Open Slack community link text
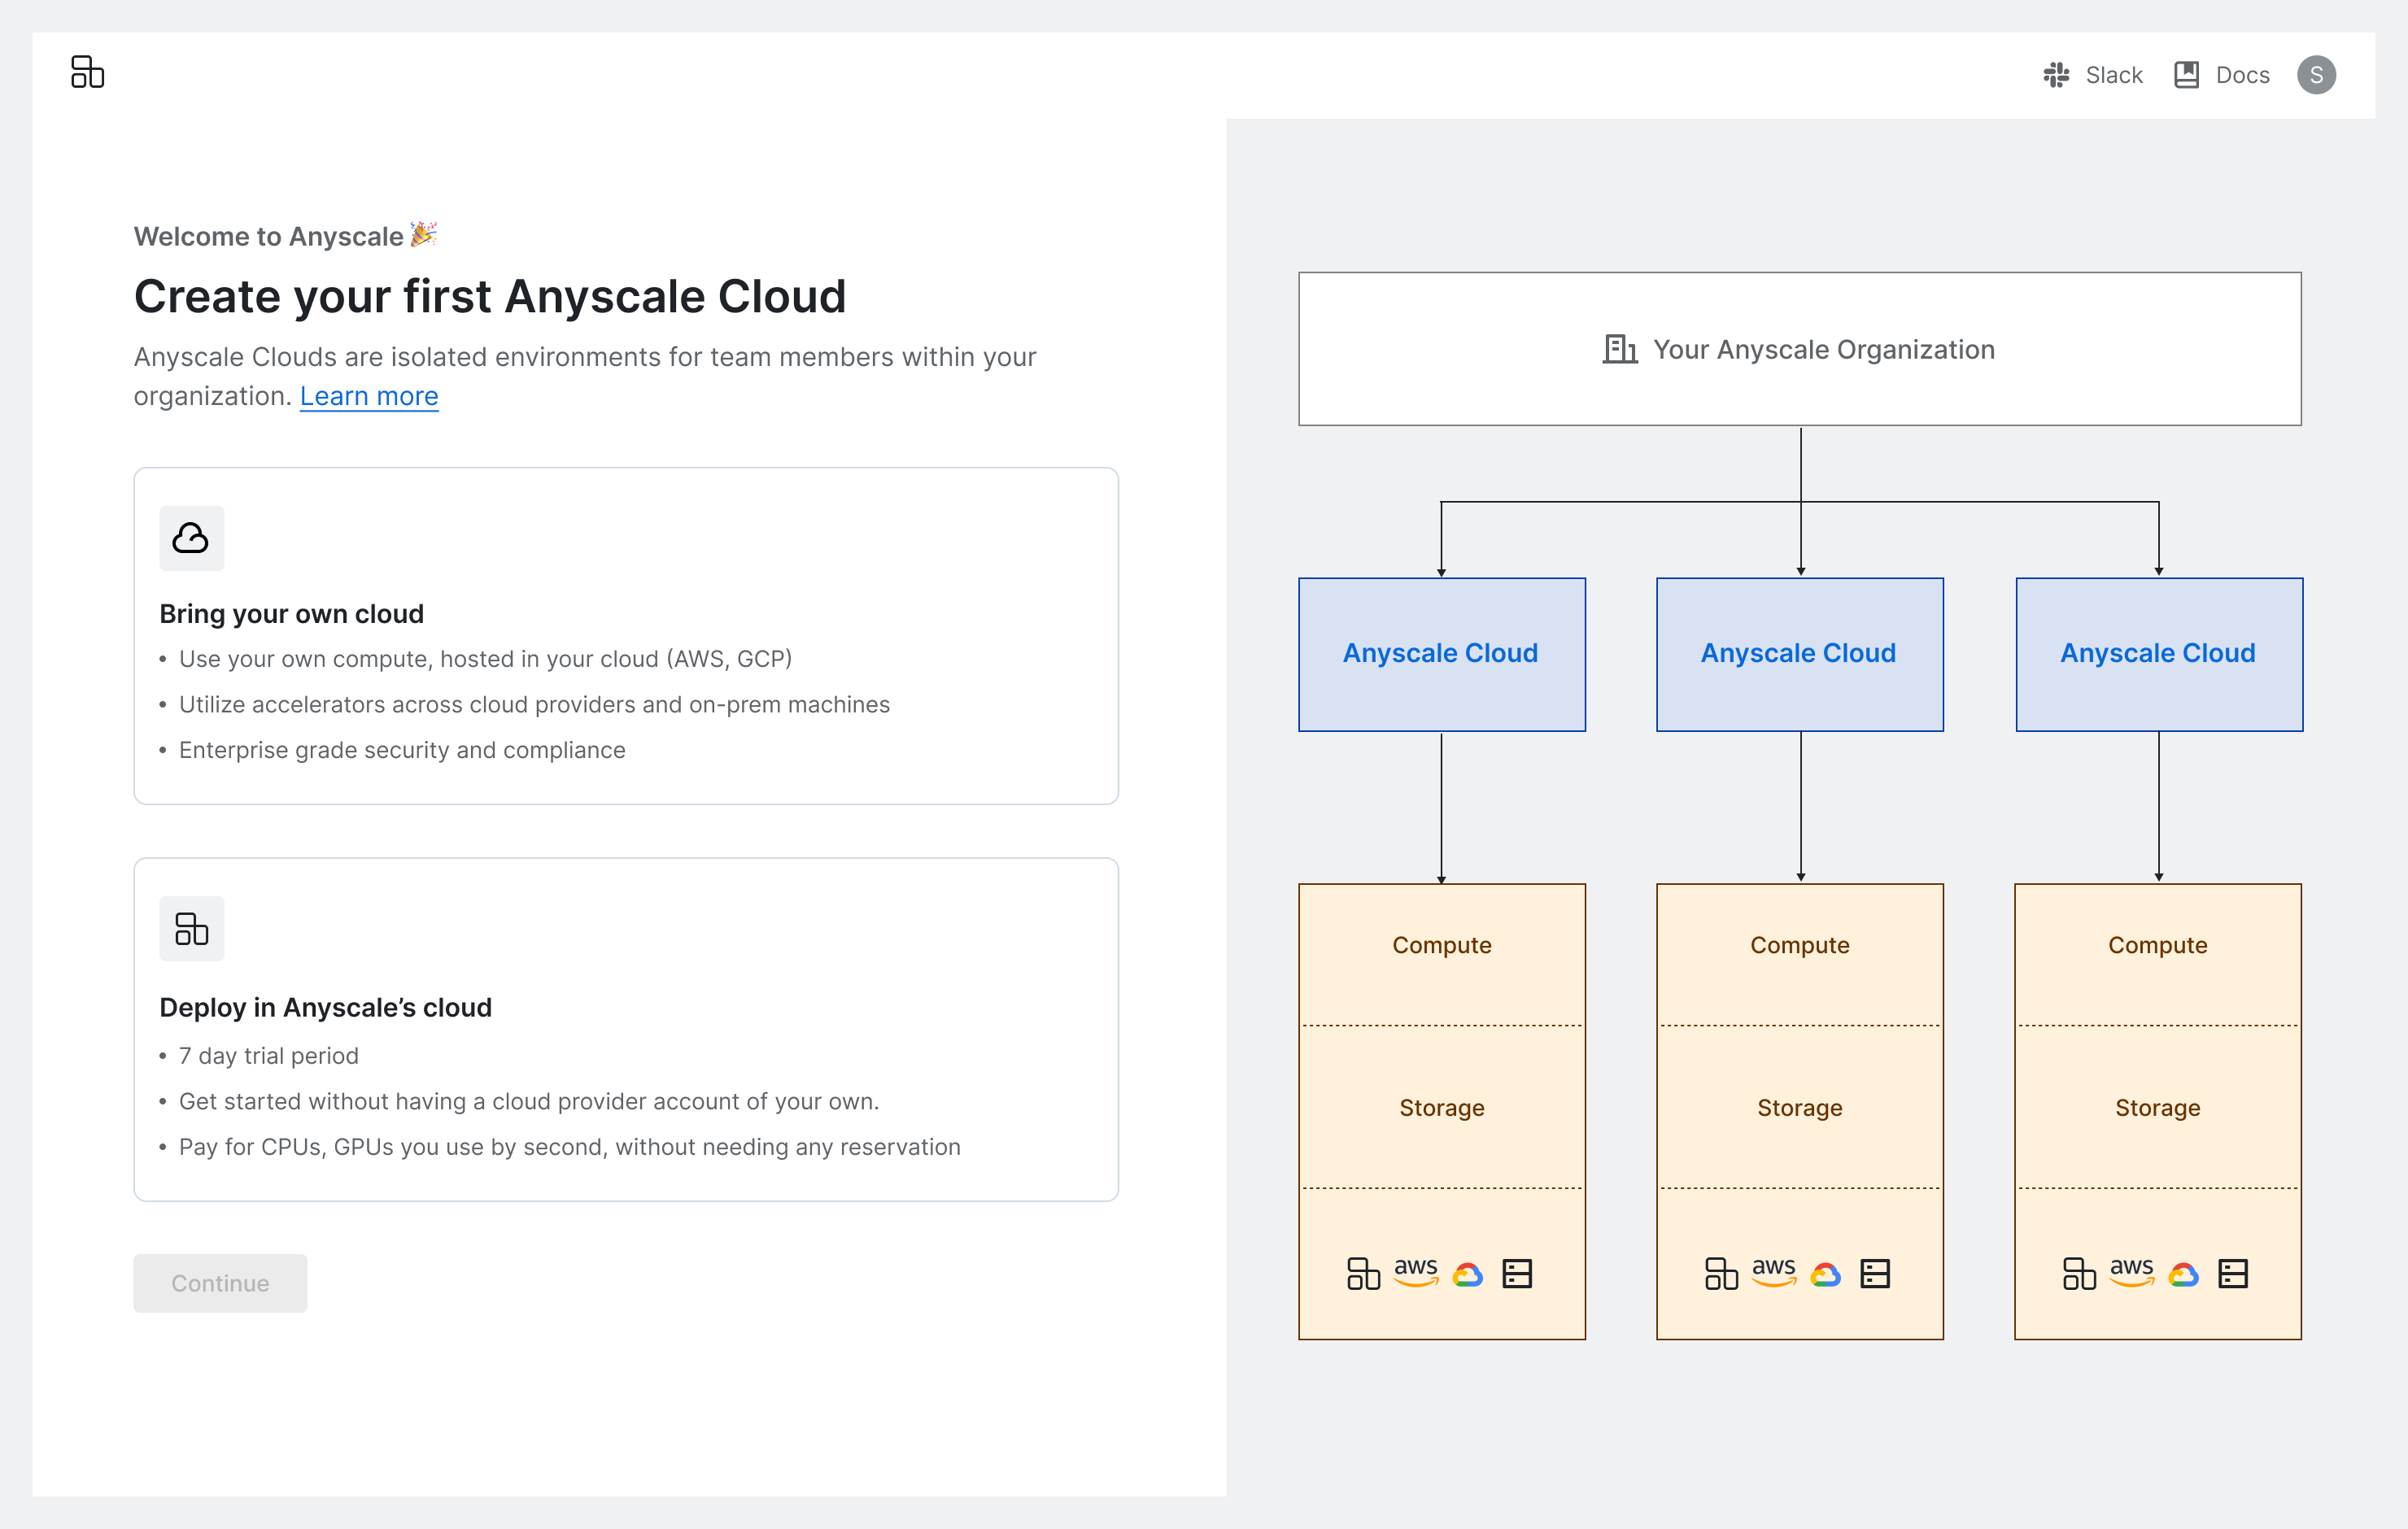Image resolution: width=2408 pixels, height=1529 pixels. pos(2114,75)
